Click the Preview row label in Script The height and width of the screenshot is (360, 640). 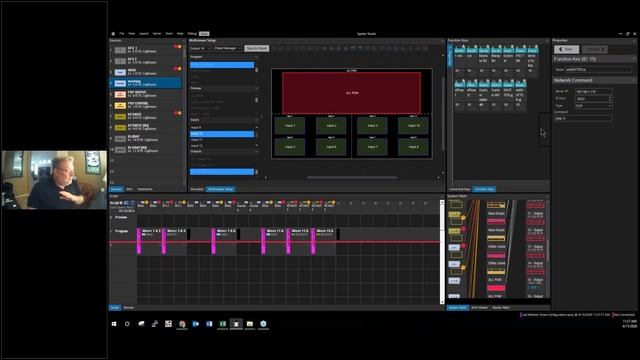(x=121, y=218)
